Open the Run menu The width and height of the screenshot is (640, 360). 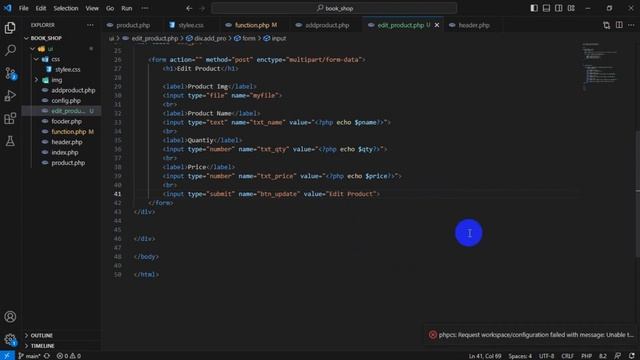pyautogui.click(x=127, y=8)
